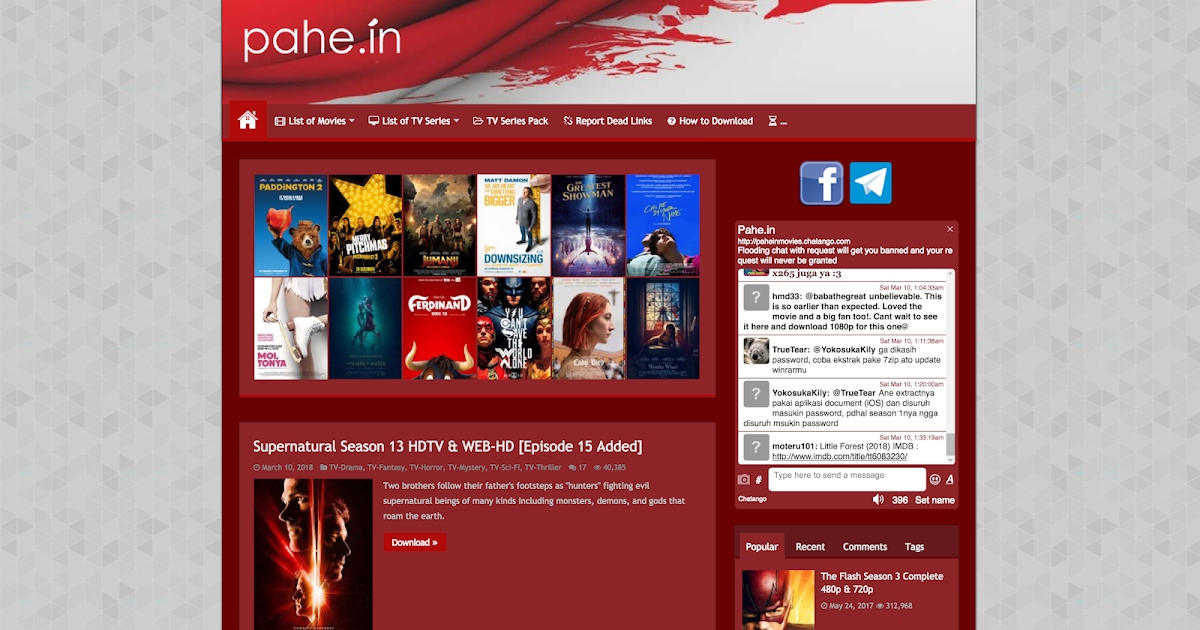Viewport: 1200px width, 630px height.
Task: Go to the home page icon
Action: pos(248,120)
